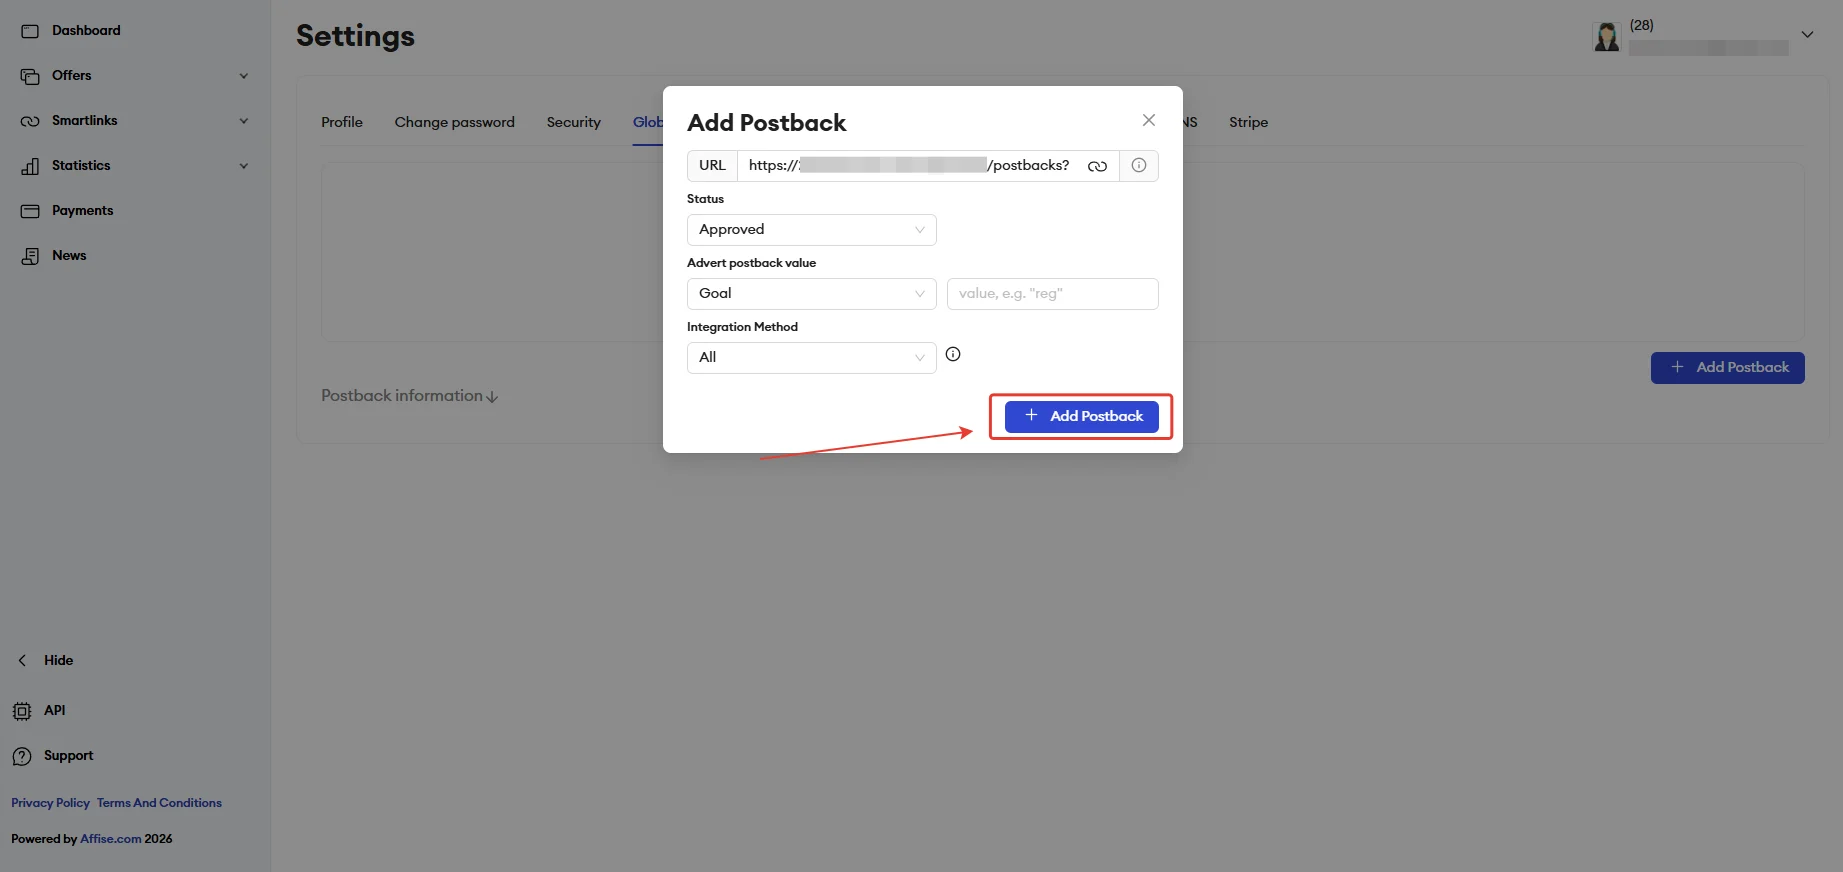Screen dimensions: 1843x872
Task: Click the Dashboard sidebar icon
Action: (30, 31)
